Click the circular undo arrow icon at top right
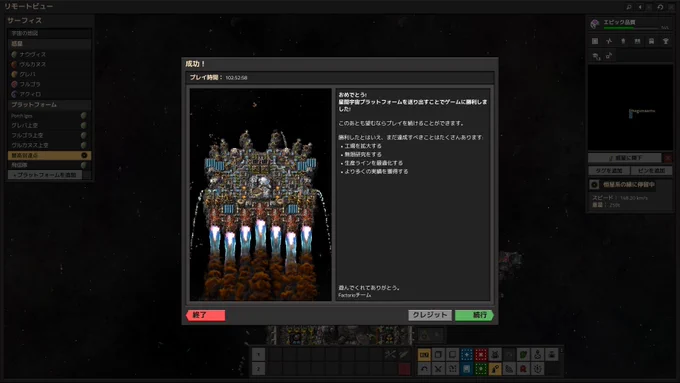This screenshot has height=383, width=680. (x=660, y=7)
